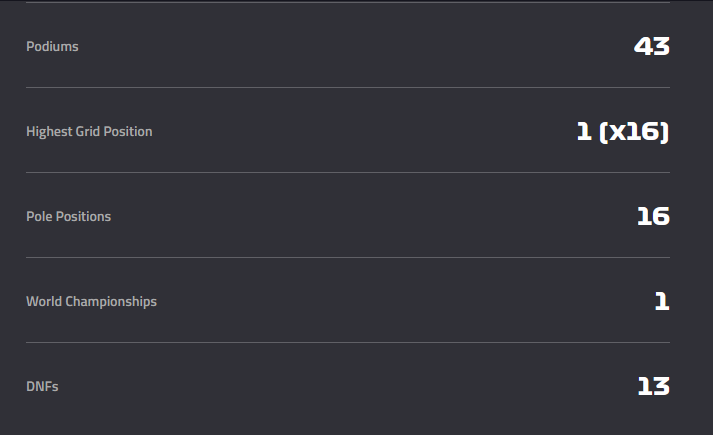713x435 pixels.
Task: Click the word Pole in the label
Action: pos(39,217)
